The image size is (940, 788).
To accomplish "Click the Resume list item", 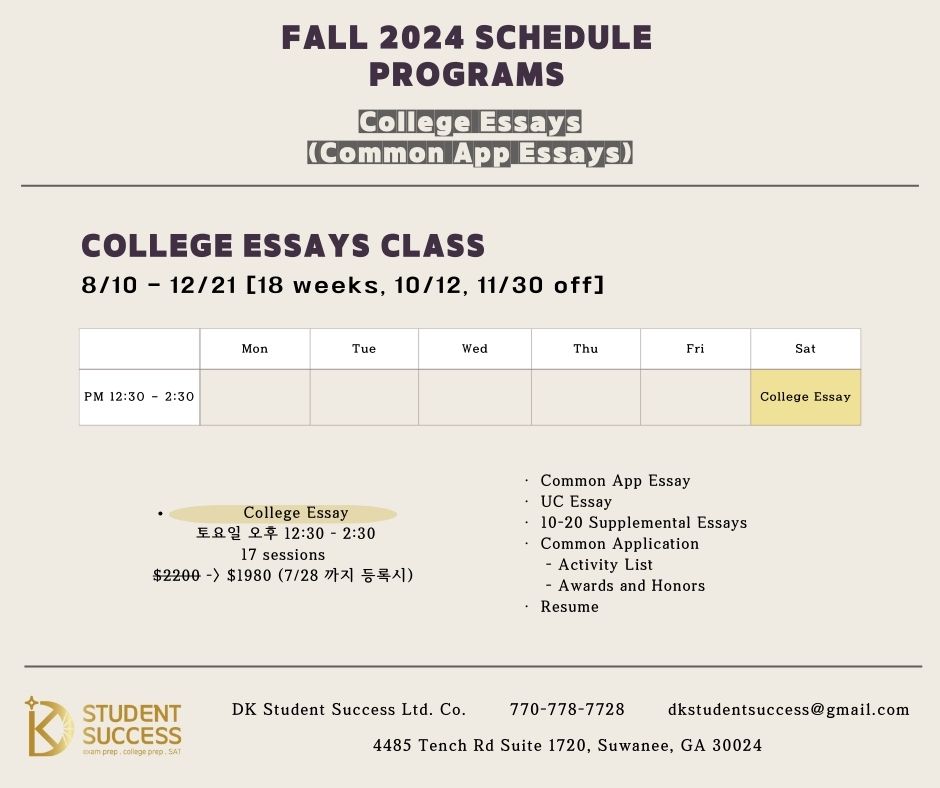I will coord(569,607).
